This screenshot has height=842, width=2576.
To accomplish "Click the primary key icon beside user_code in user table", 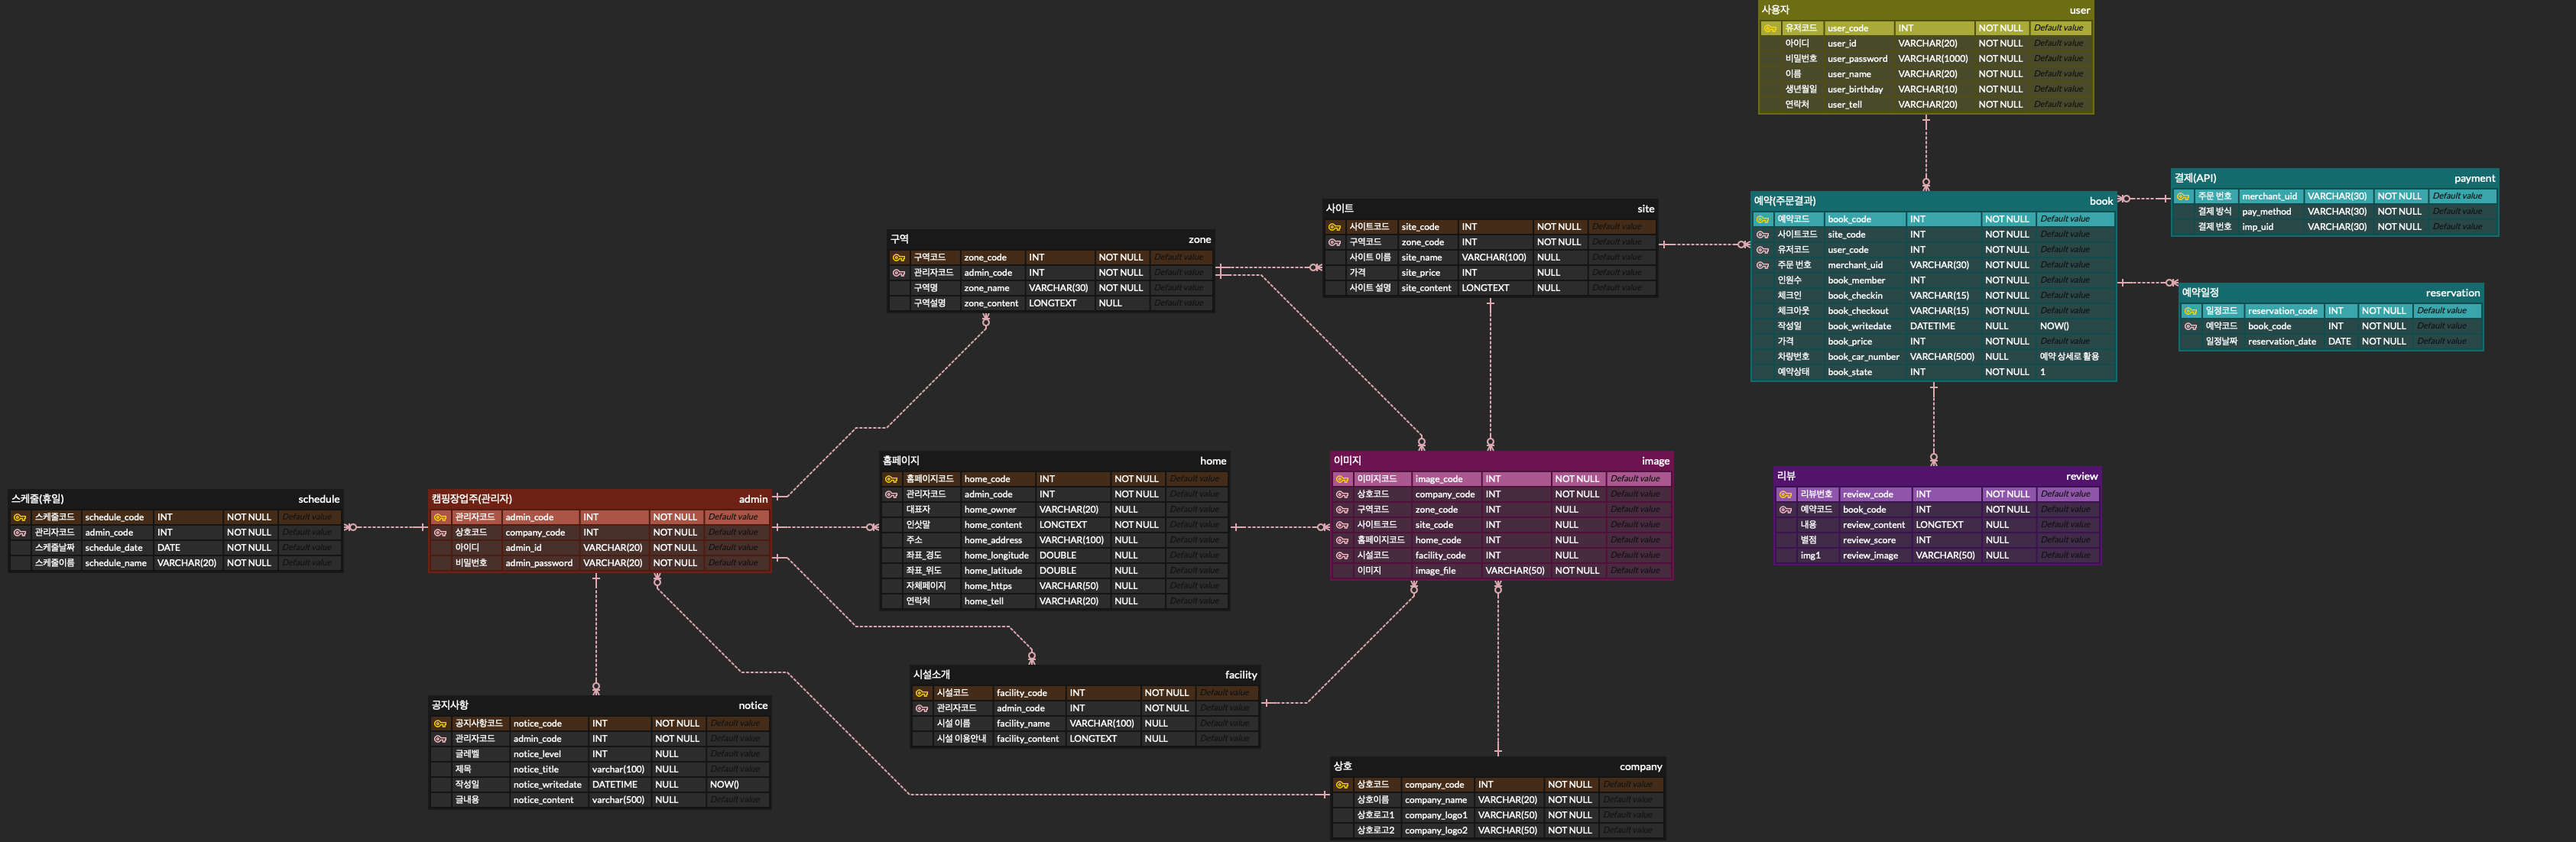I will pyautogui.click(x=1771, y=28).
